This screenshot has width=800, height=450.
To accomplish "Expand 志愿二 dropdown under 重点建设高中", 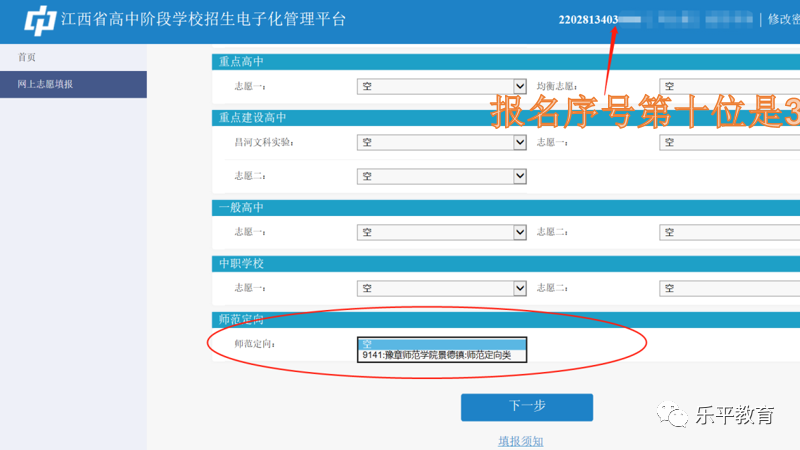I will [441, 176].
